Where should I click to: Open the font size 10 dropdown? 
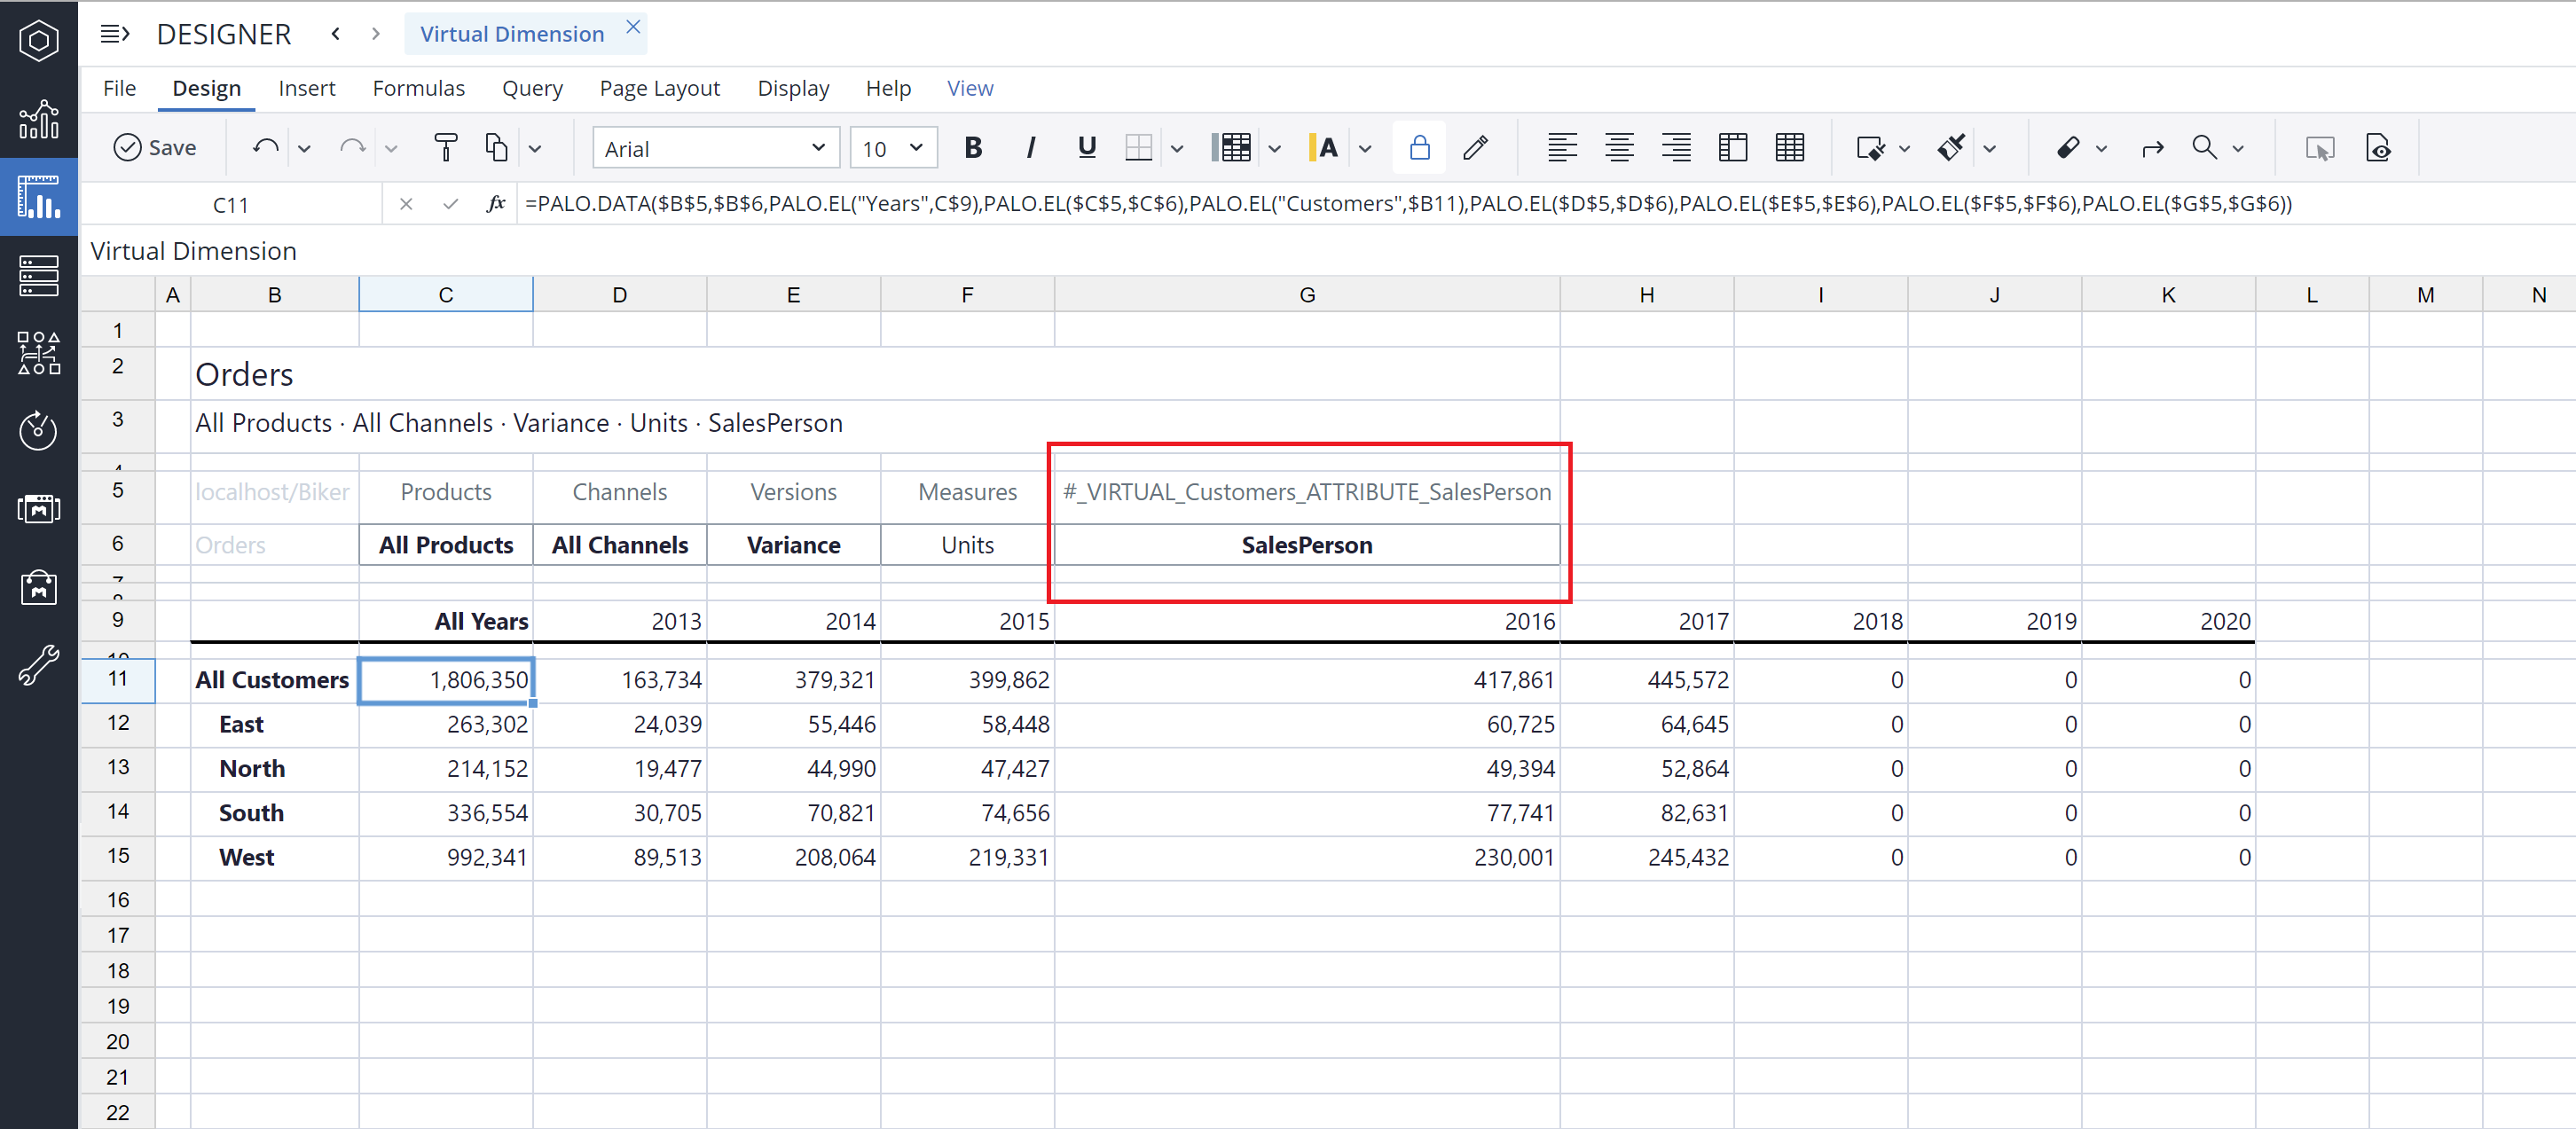click(x=893, y=148)
